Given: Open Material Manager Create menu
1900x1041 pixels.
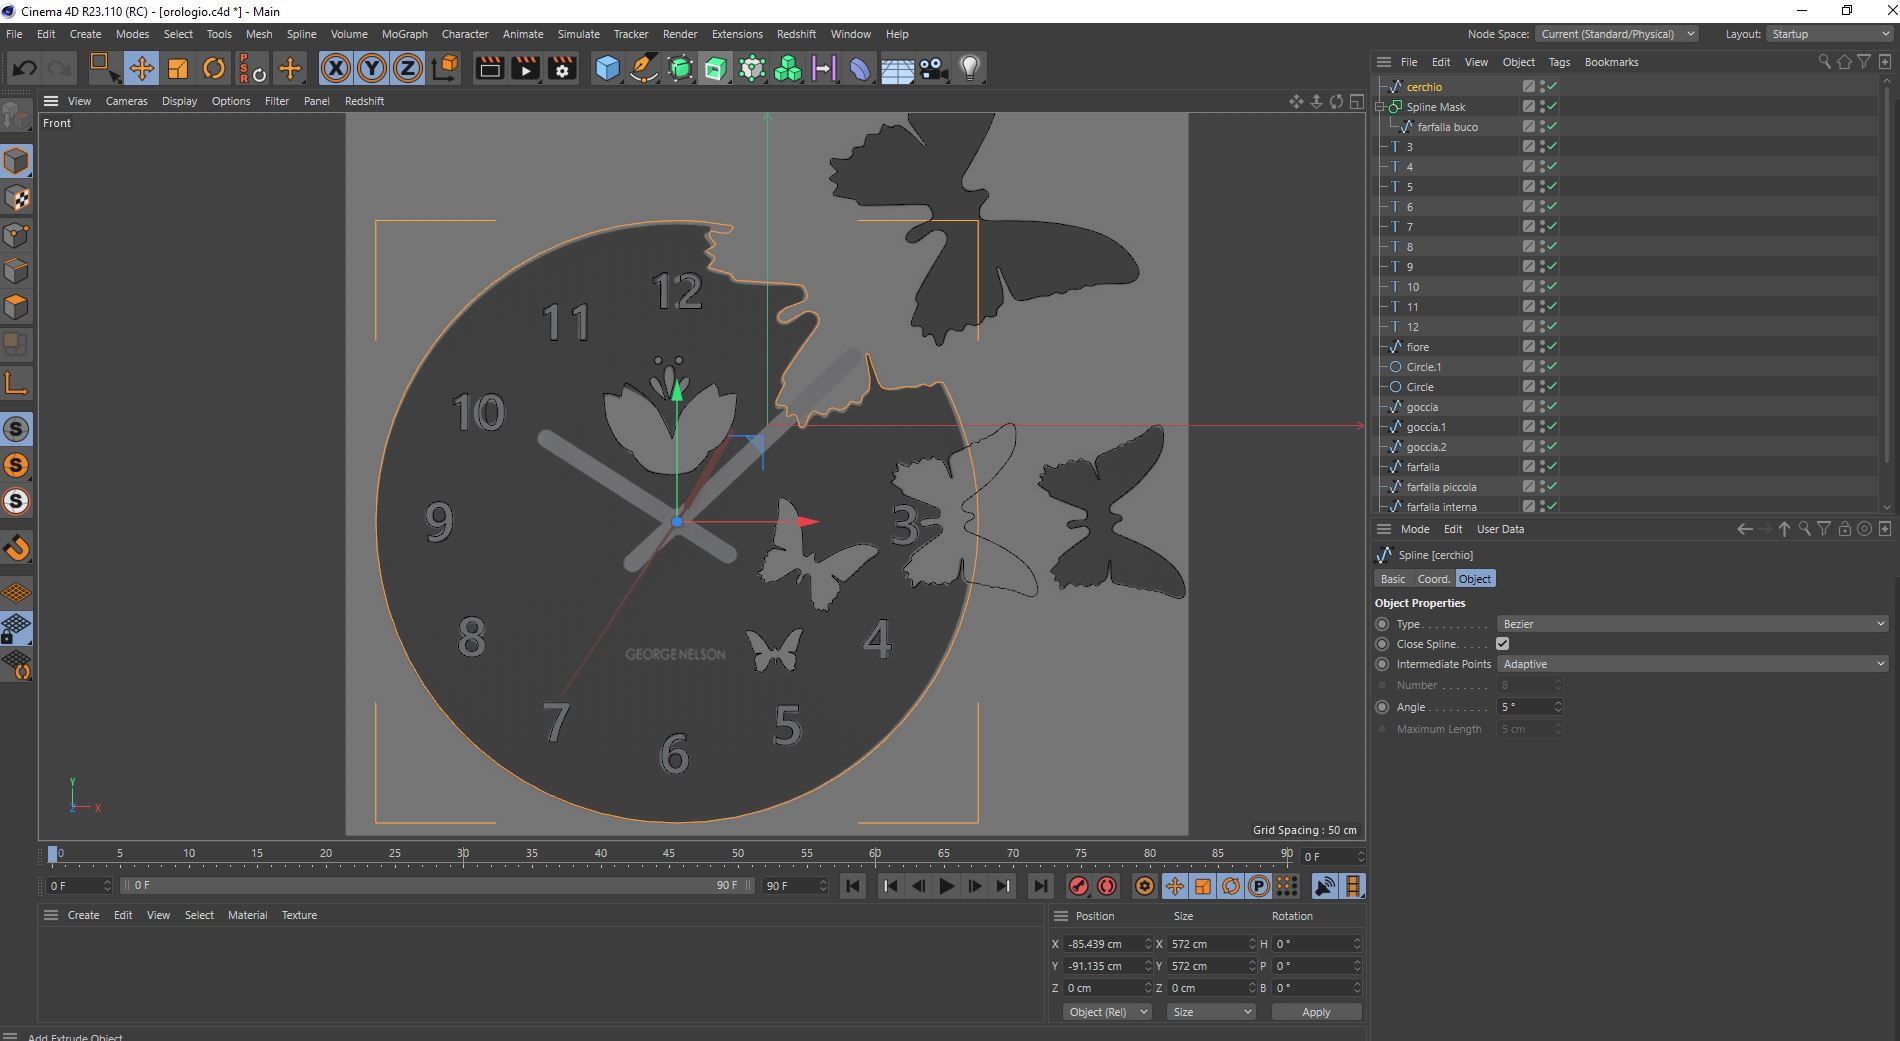Looking at the screenshot, I should point(83,915).
